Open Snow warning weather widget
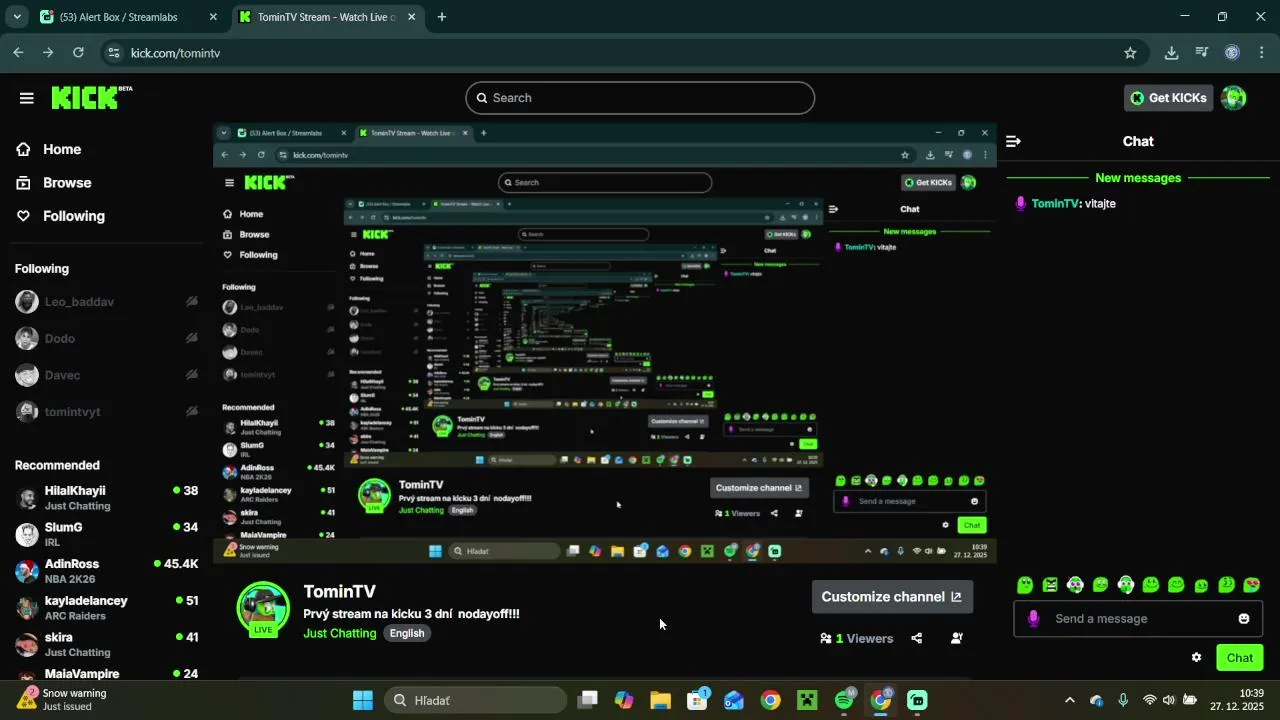This screenshot has height=720, width=1280. [x=62, y=700]
